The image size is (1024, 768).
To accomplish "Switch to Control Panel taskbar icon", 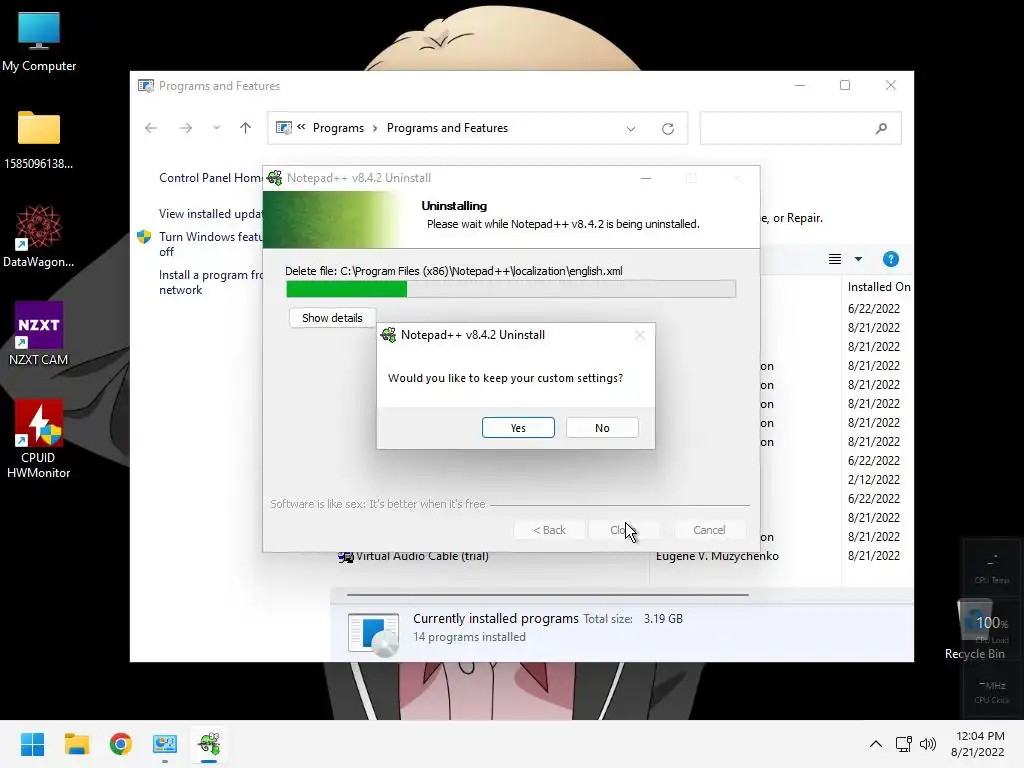I will coord(165,744).
